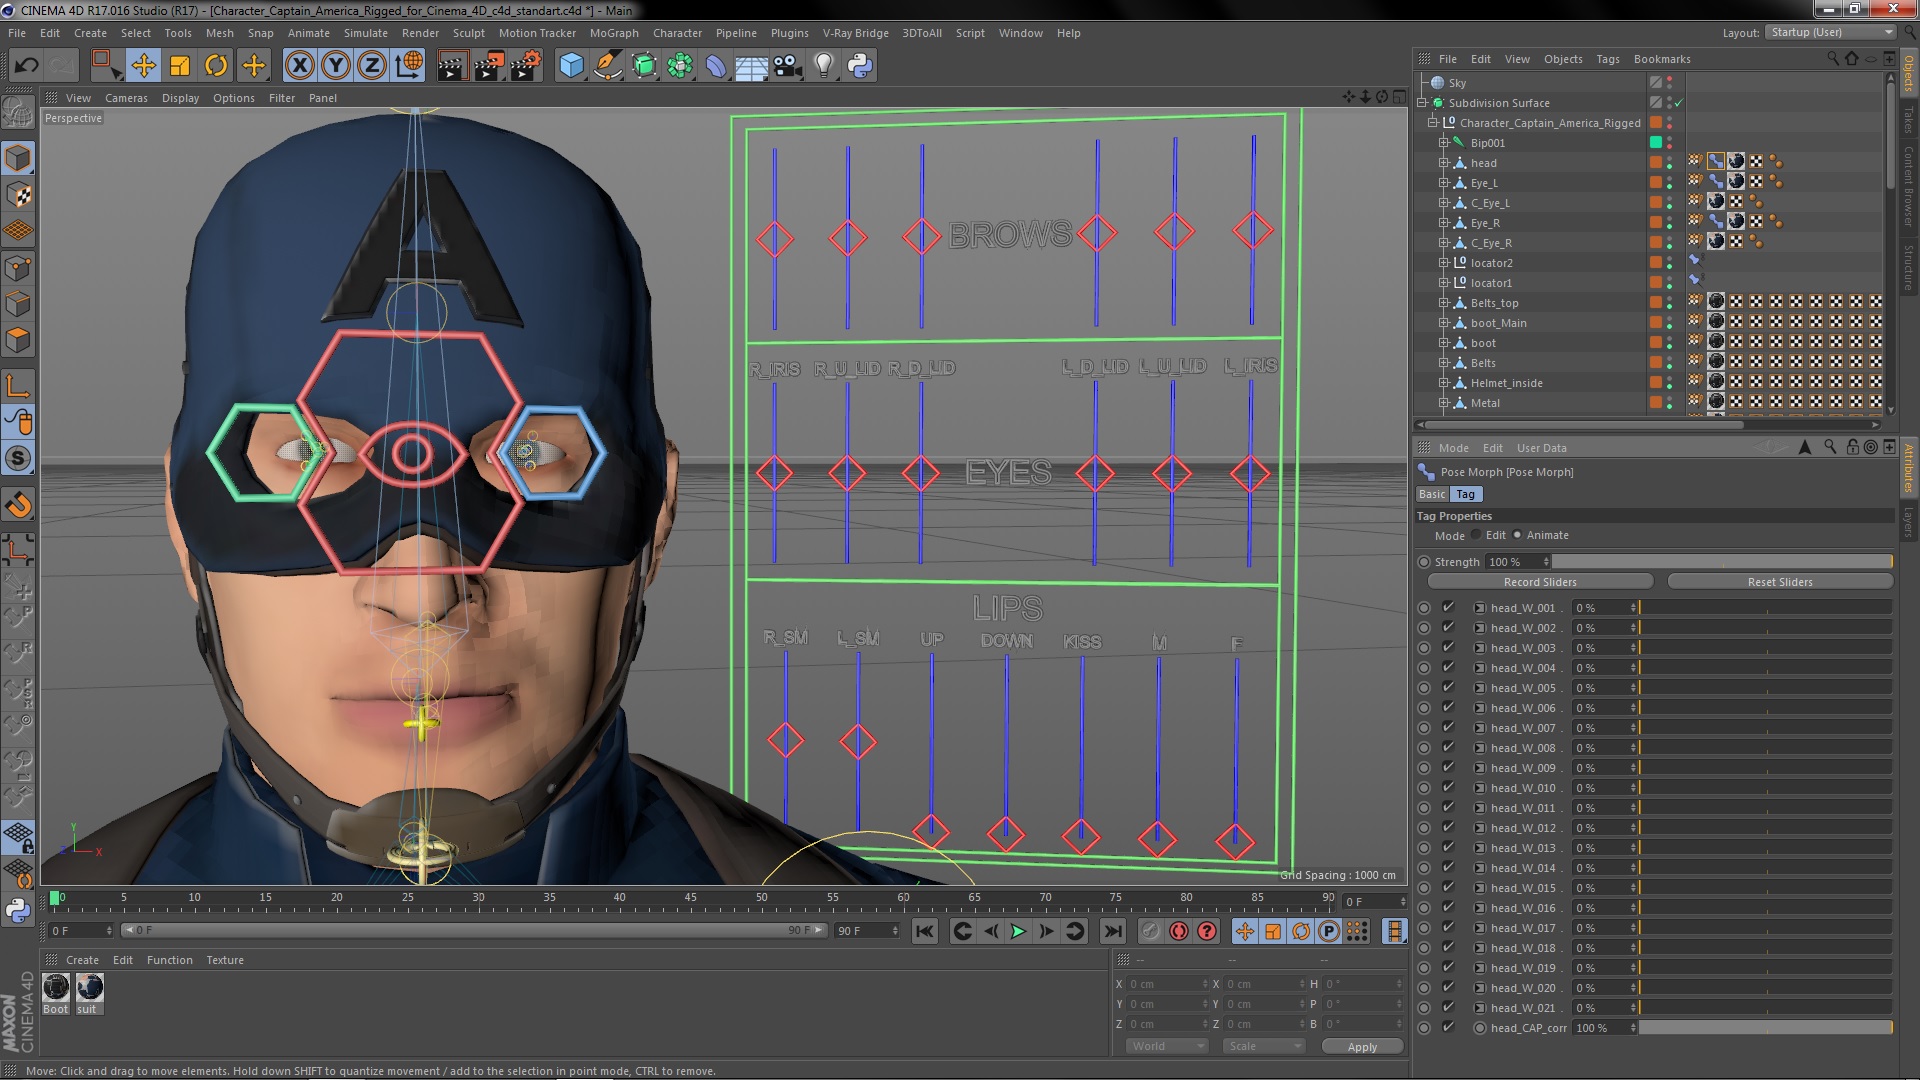Toggle Z axis lock
The height and width of the screenshot is (1080, 1920).
pos(372,66)
